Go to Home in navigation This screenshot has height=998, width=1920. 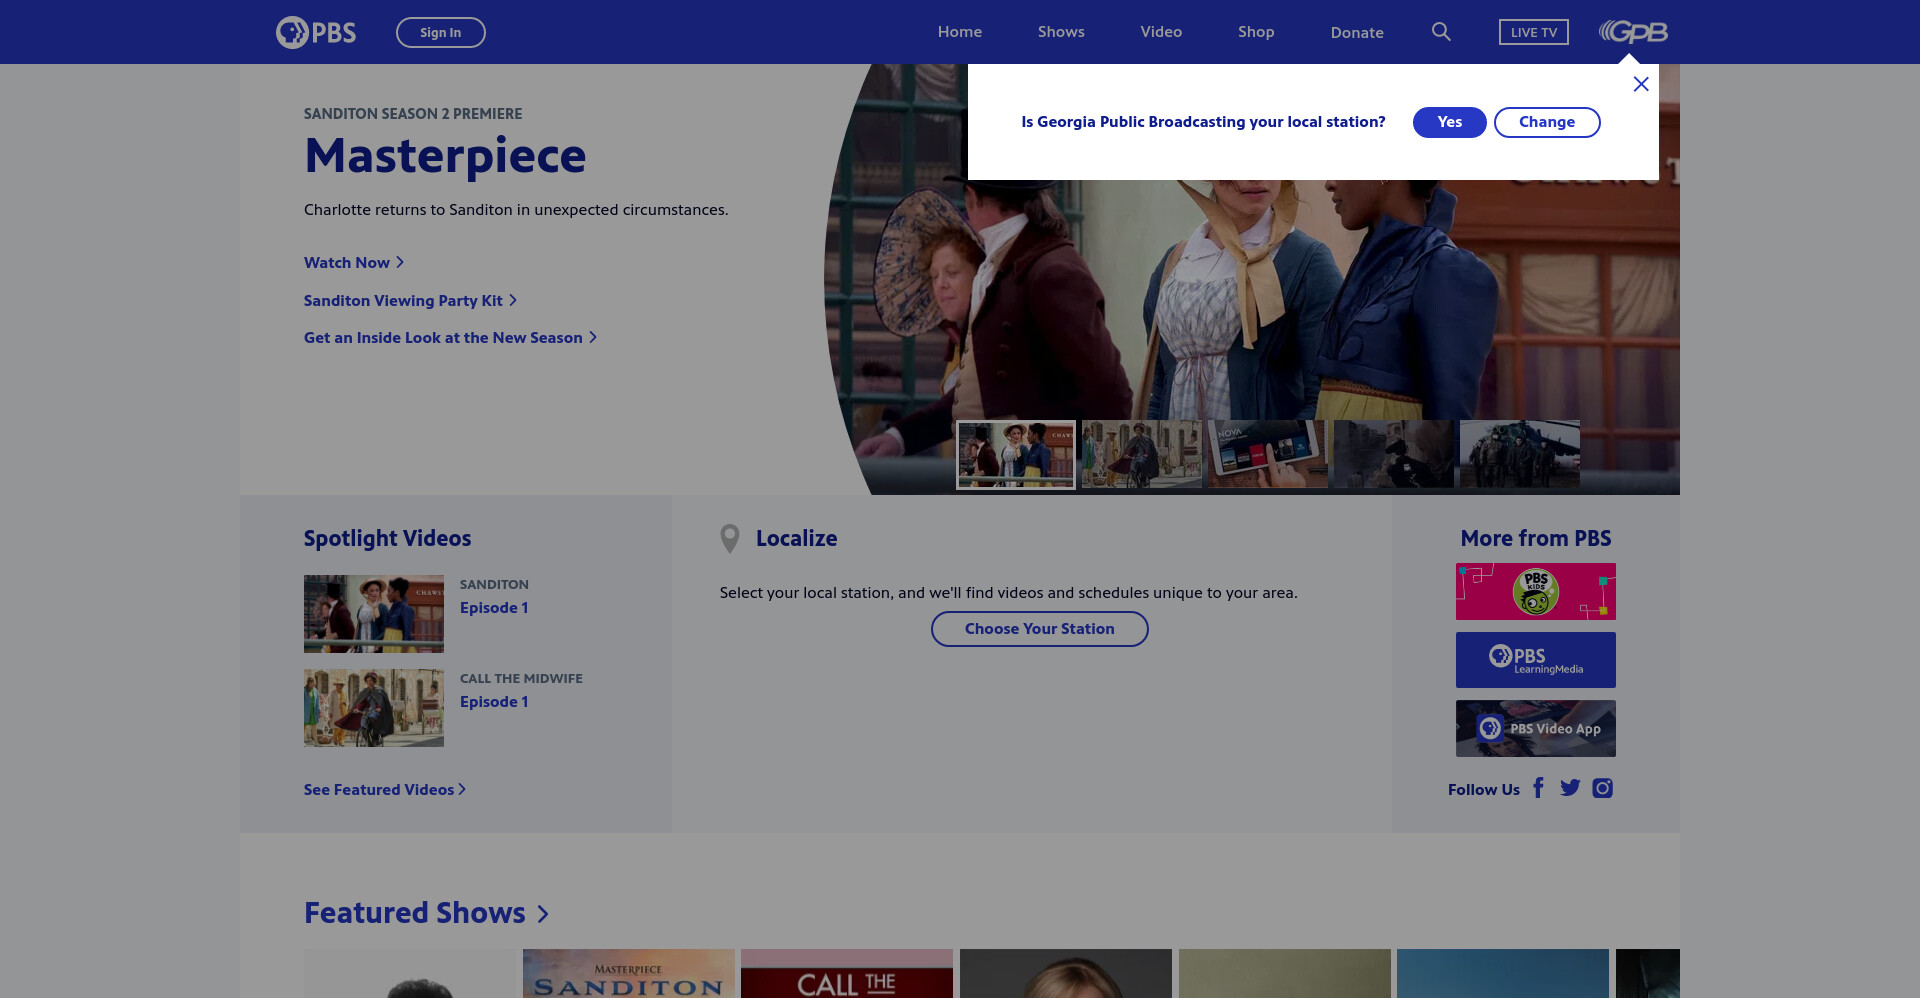click(960, 32)
